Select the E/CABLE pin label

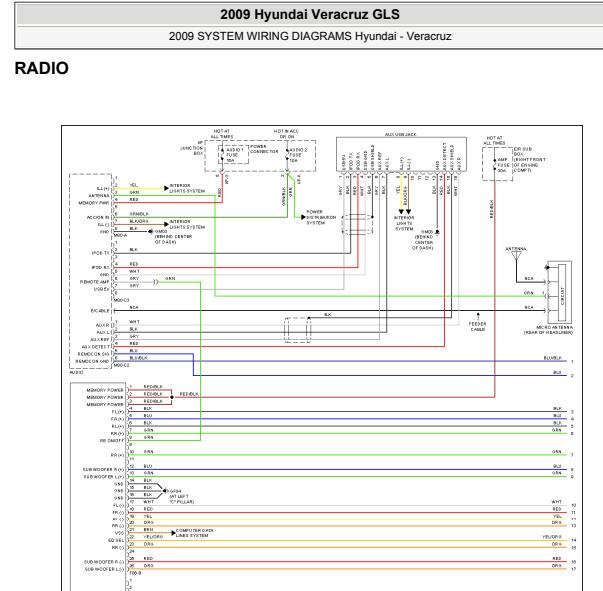pos(100,311)
